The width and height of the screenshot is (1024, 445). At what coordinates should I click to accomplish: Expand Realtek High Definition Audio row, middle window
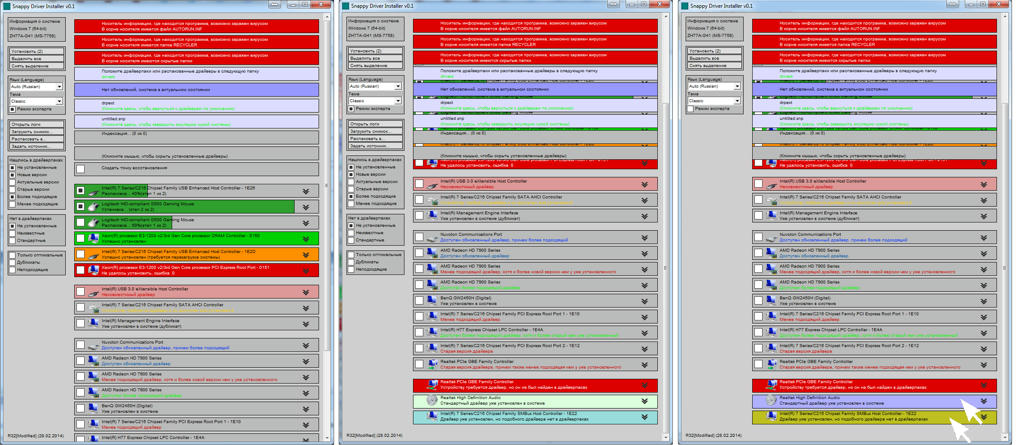645,401
